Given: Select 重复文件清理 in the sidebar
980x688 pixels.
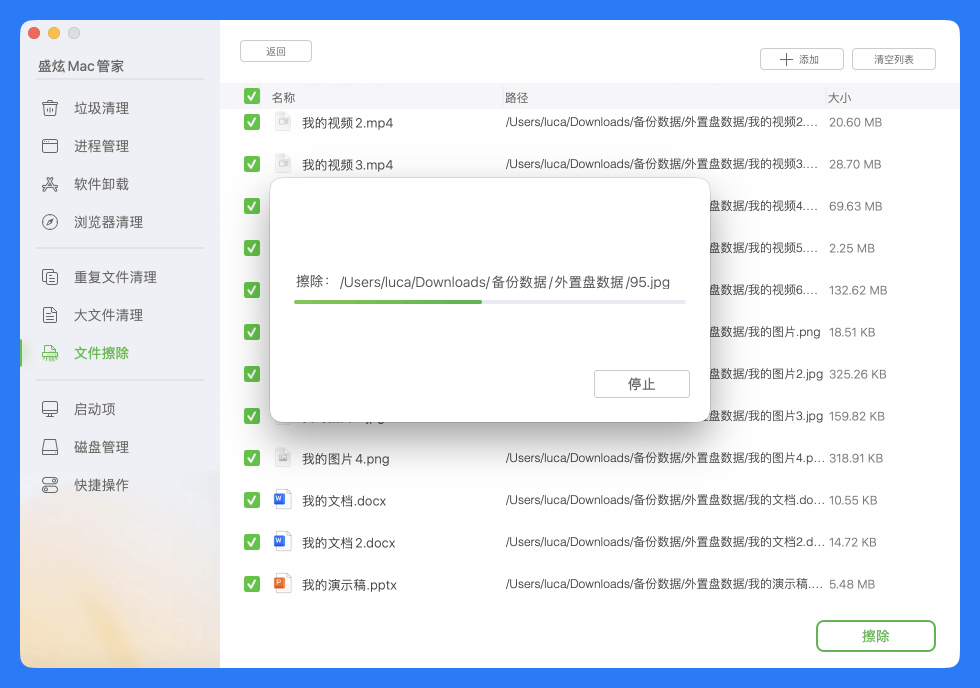Looking at the screenshot, I should pyautogui.click(x=49, y=277).
